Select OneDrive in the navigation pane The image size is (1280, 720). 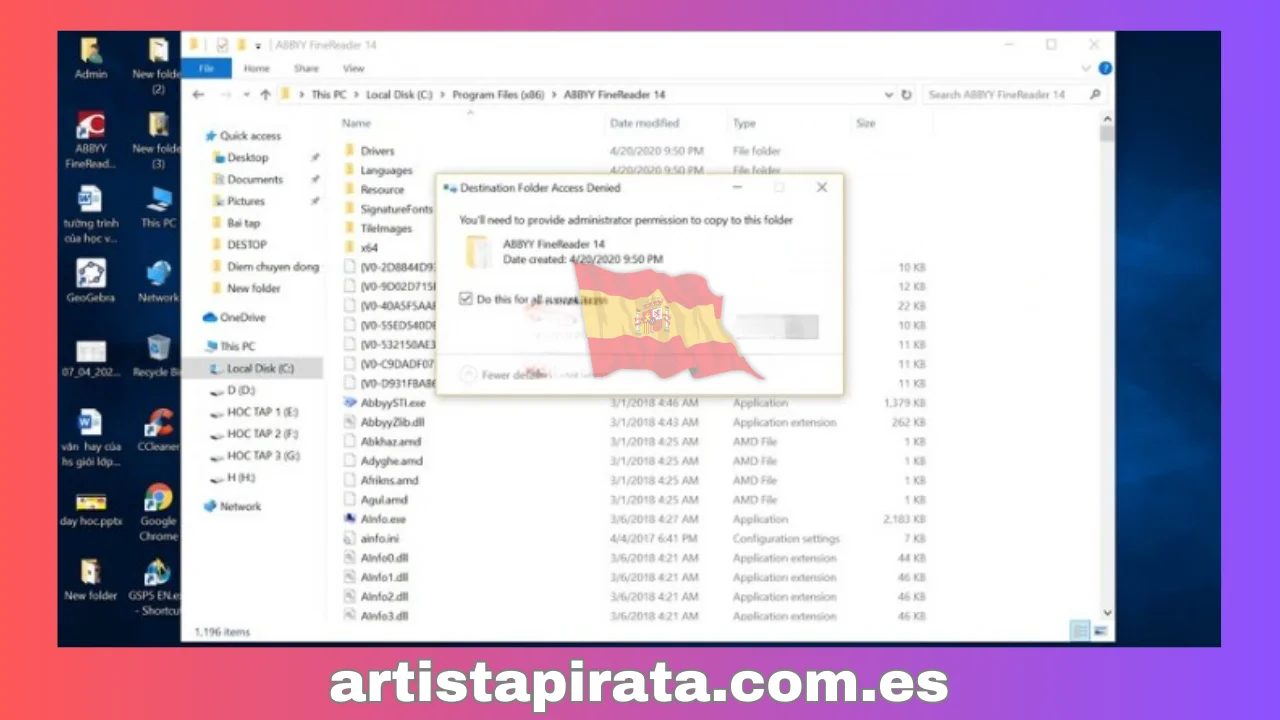click(235, 318)
